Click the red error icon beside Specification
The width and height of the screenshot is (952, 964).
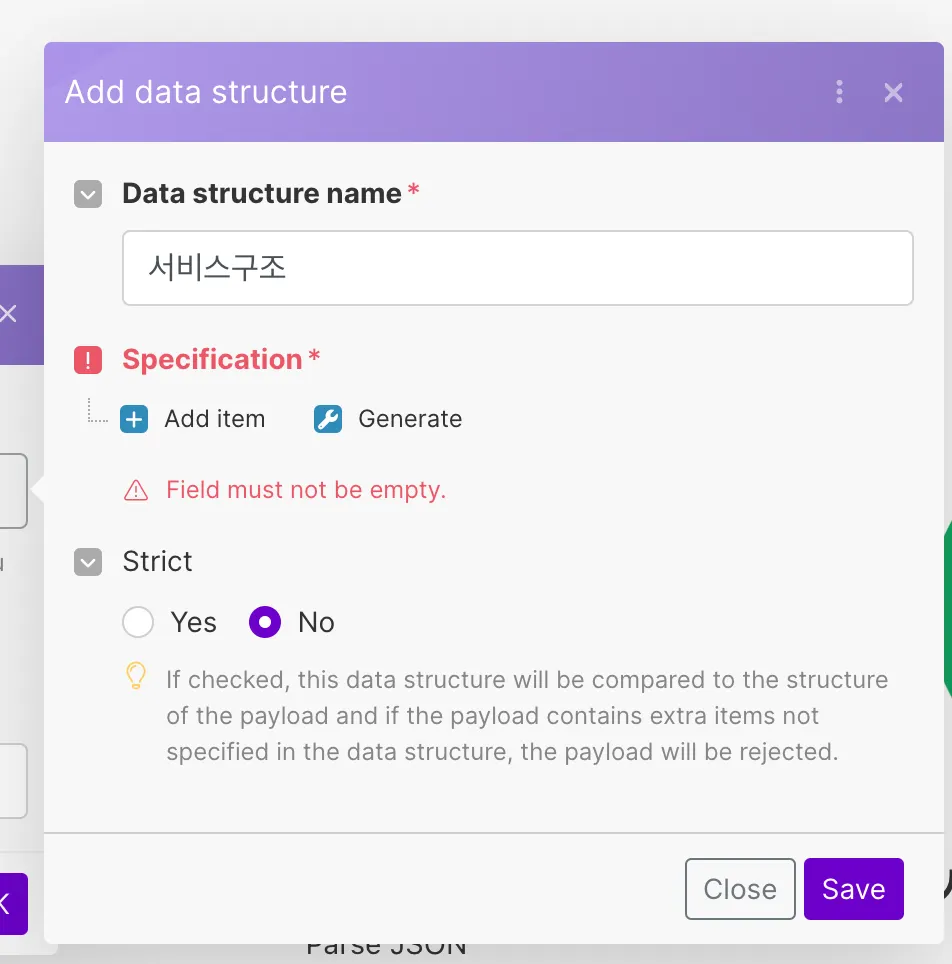coord(88,360)
